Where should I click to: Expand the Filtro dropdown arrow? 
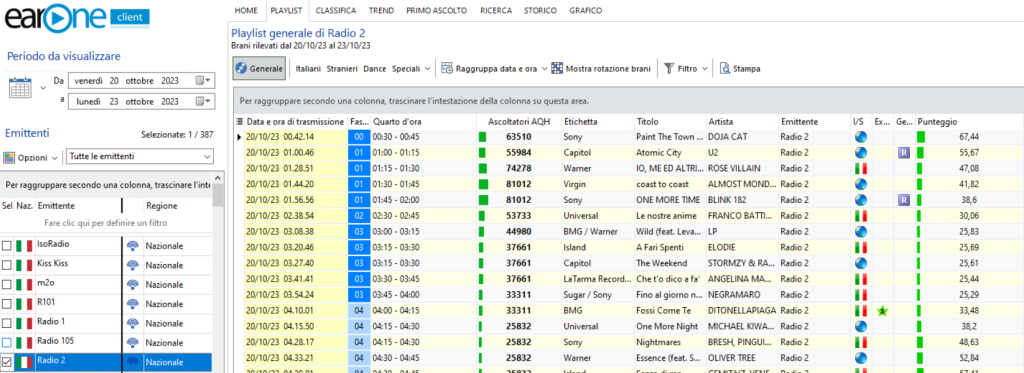click(704, 68)
